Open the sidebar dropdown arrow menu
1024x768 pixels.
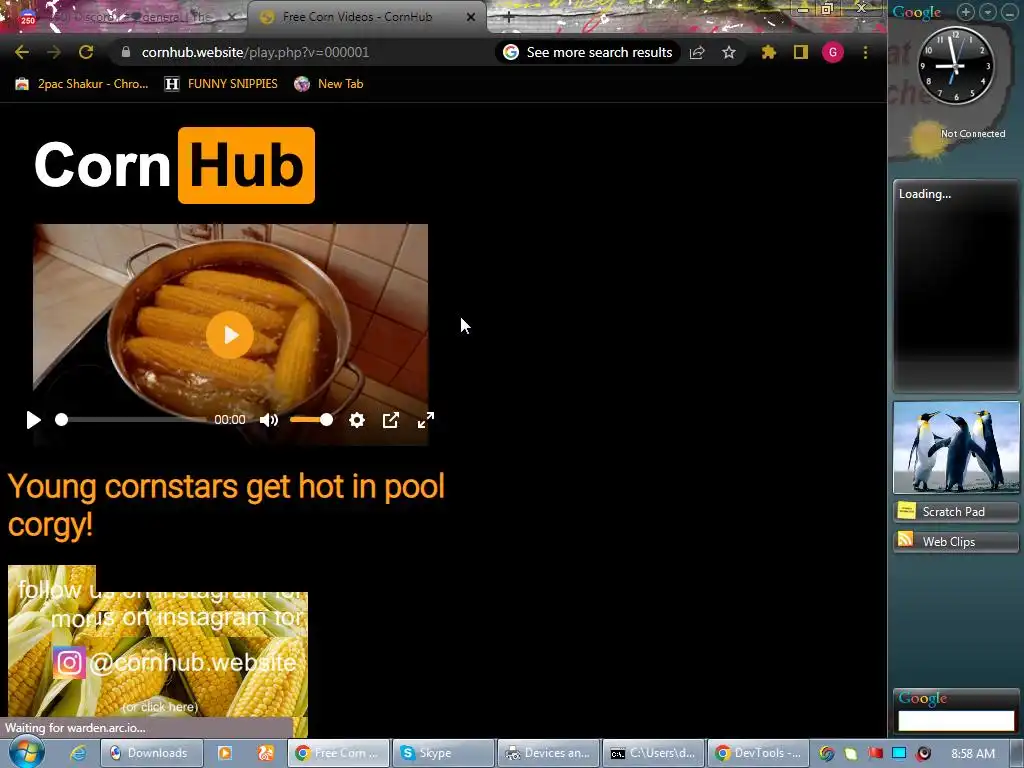[x=987, y=12]
